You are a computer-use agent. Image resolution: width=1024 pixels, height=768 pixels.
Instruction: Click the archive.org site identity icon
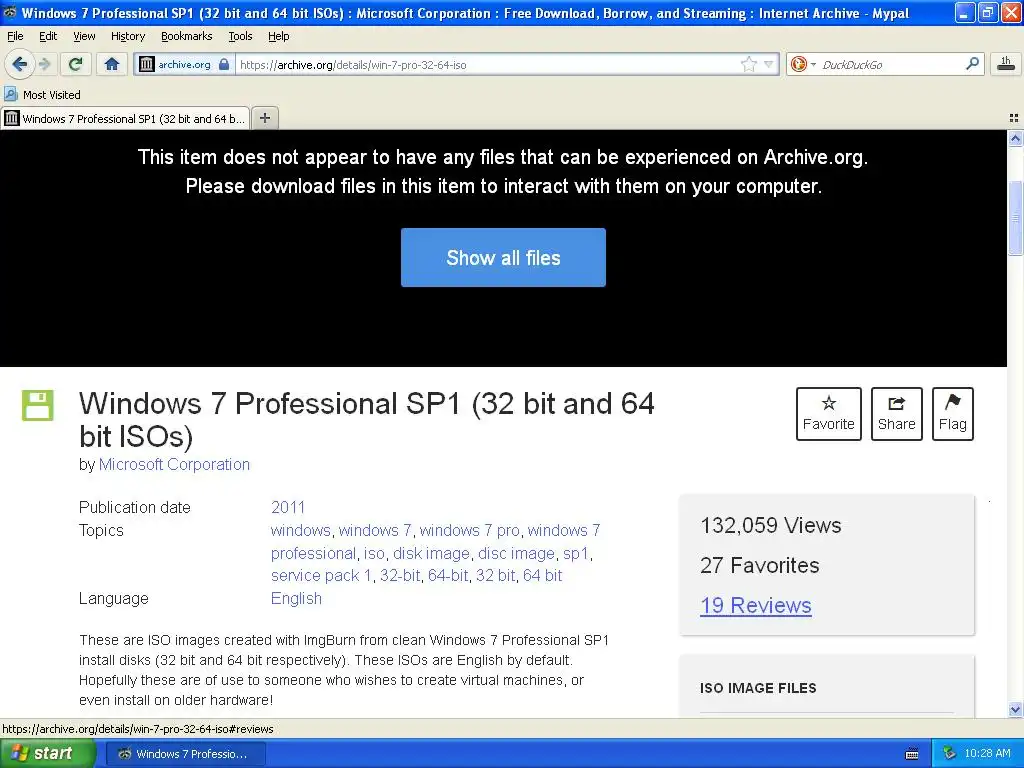tap(147, 64)
